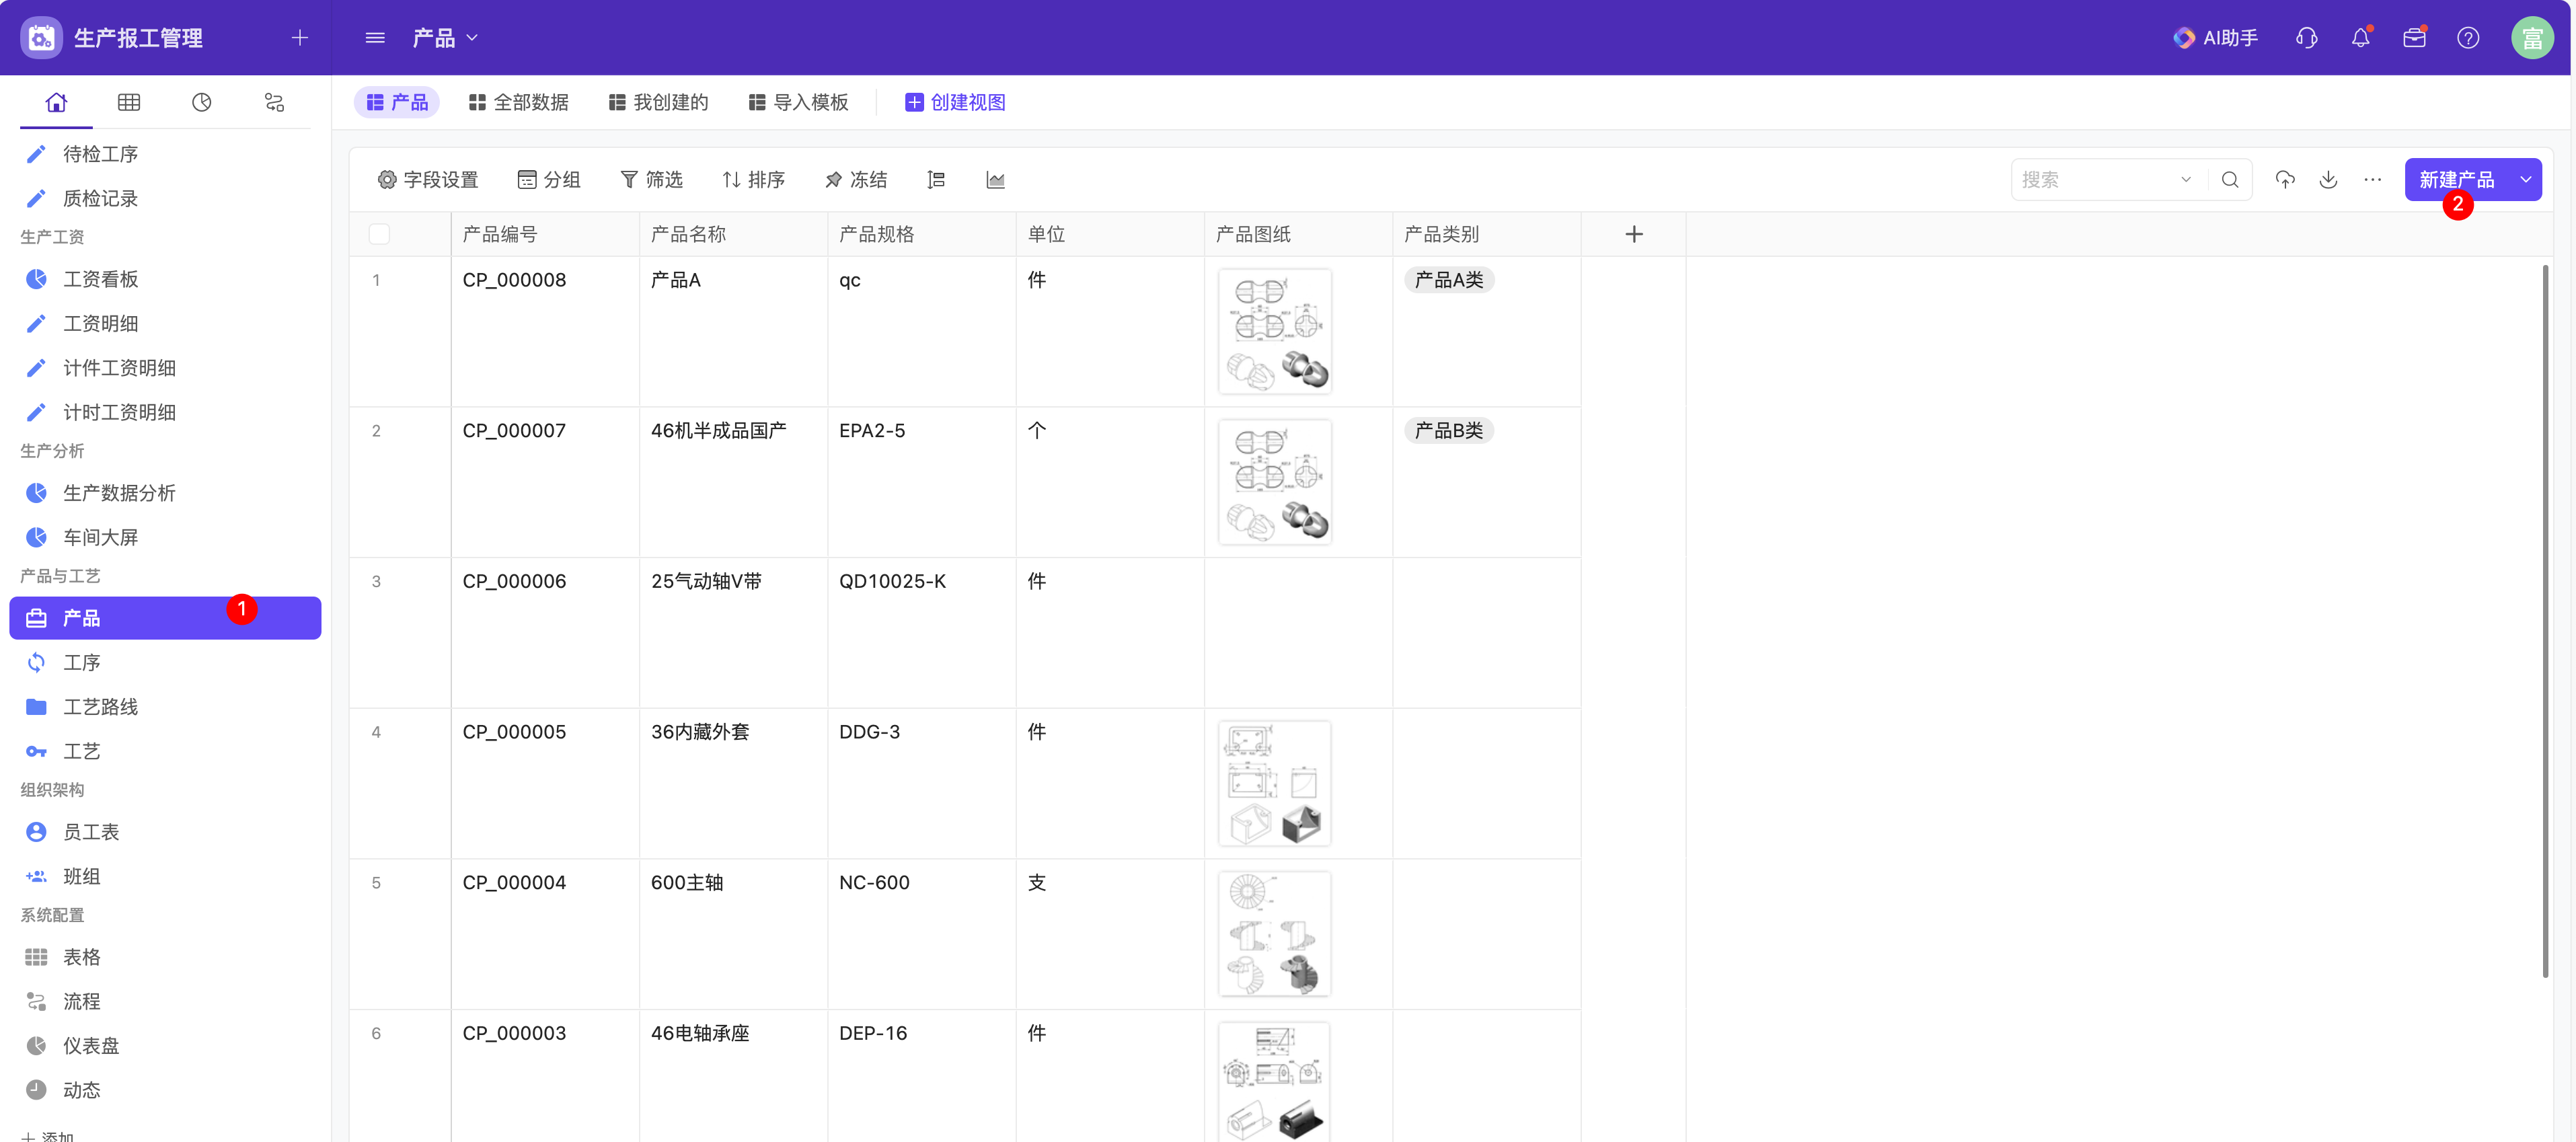Switch to the 导入模板 view tab
Screen dimensions: 2576x1142
click(x=798, y=102)
